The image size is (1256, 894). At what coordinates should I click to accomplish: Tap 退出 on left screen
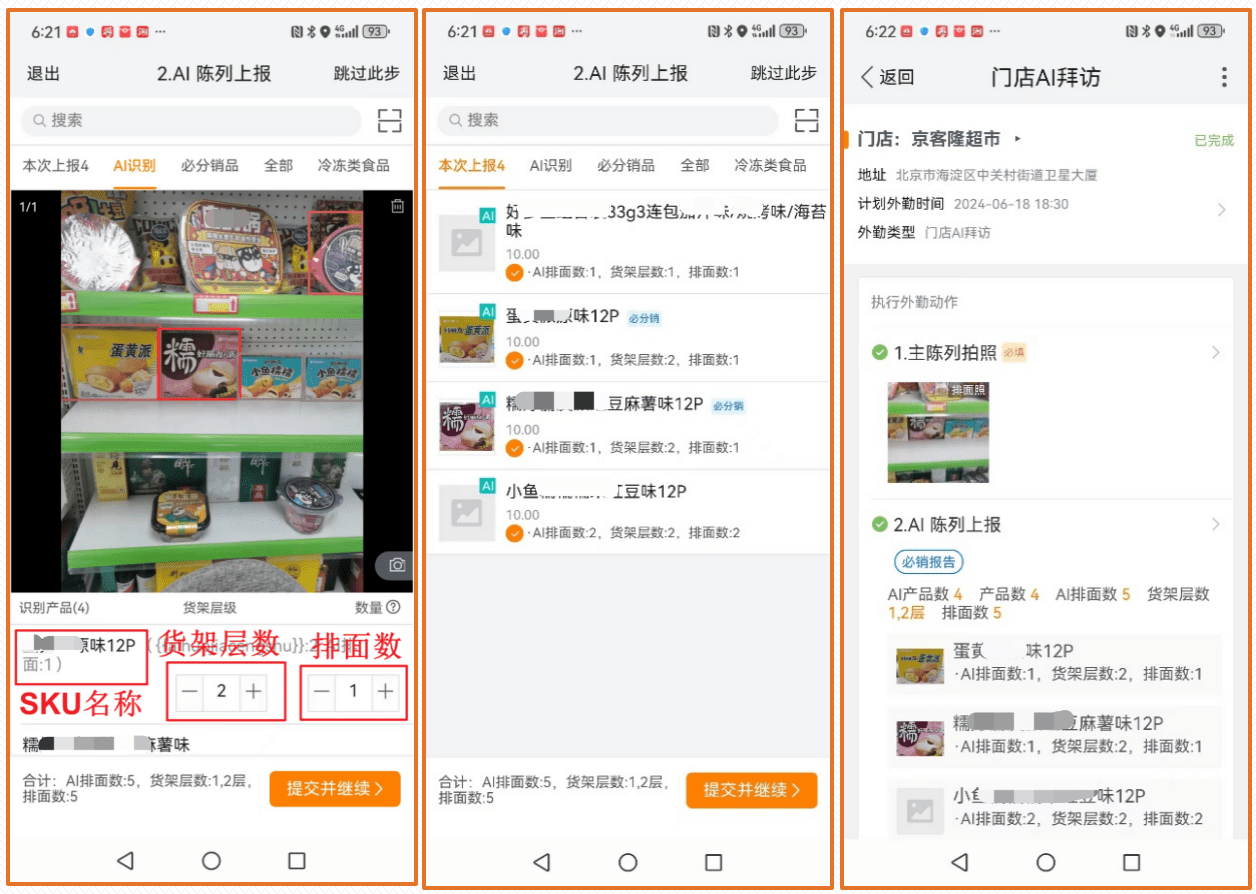click(43, 73)
